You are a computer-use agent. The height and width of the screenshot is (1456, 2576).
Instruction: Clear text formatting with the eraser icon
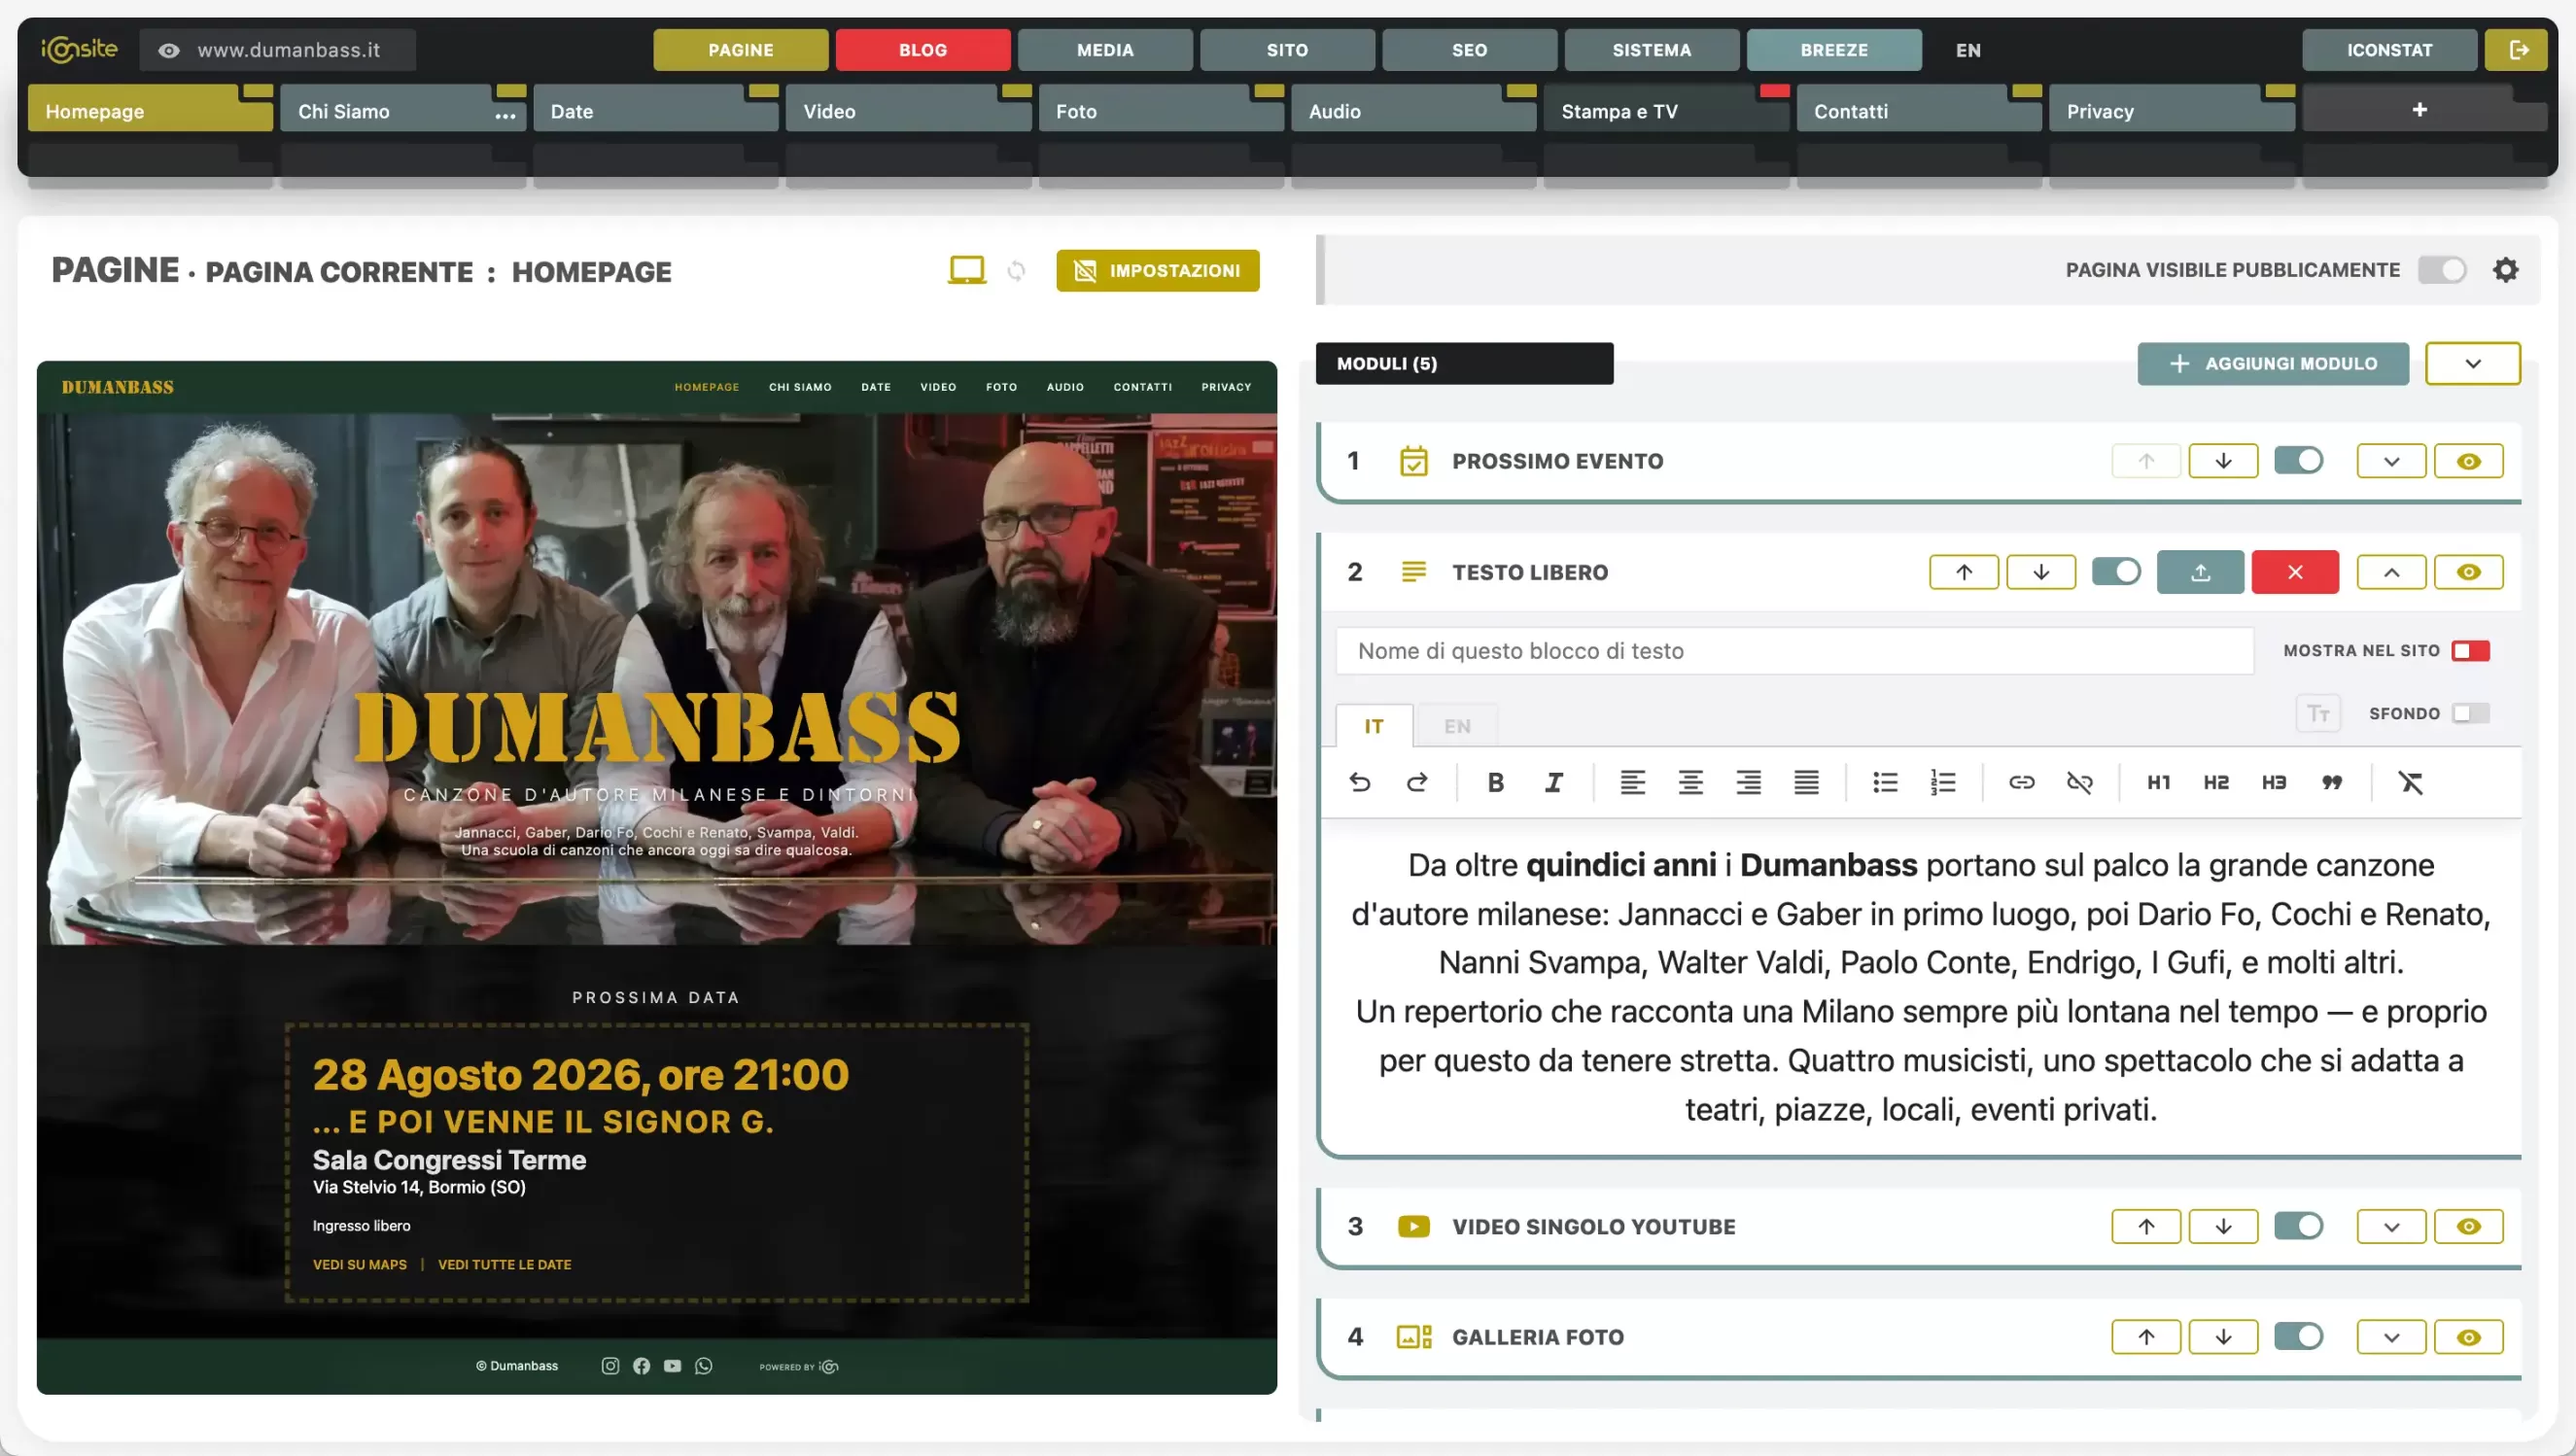click(2410, 782)
